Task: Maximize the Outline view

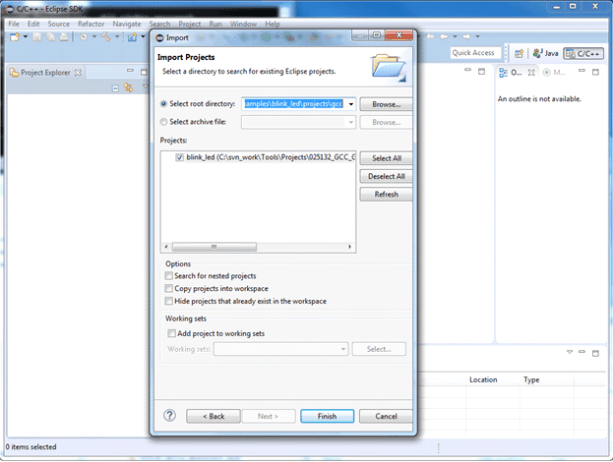Action: pyautogui.click(x=595, y=72)
